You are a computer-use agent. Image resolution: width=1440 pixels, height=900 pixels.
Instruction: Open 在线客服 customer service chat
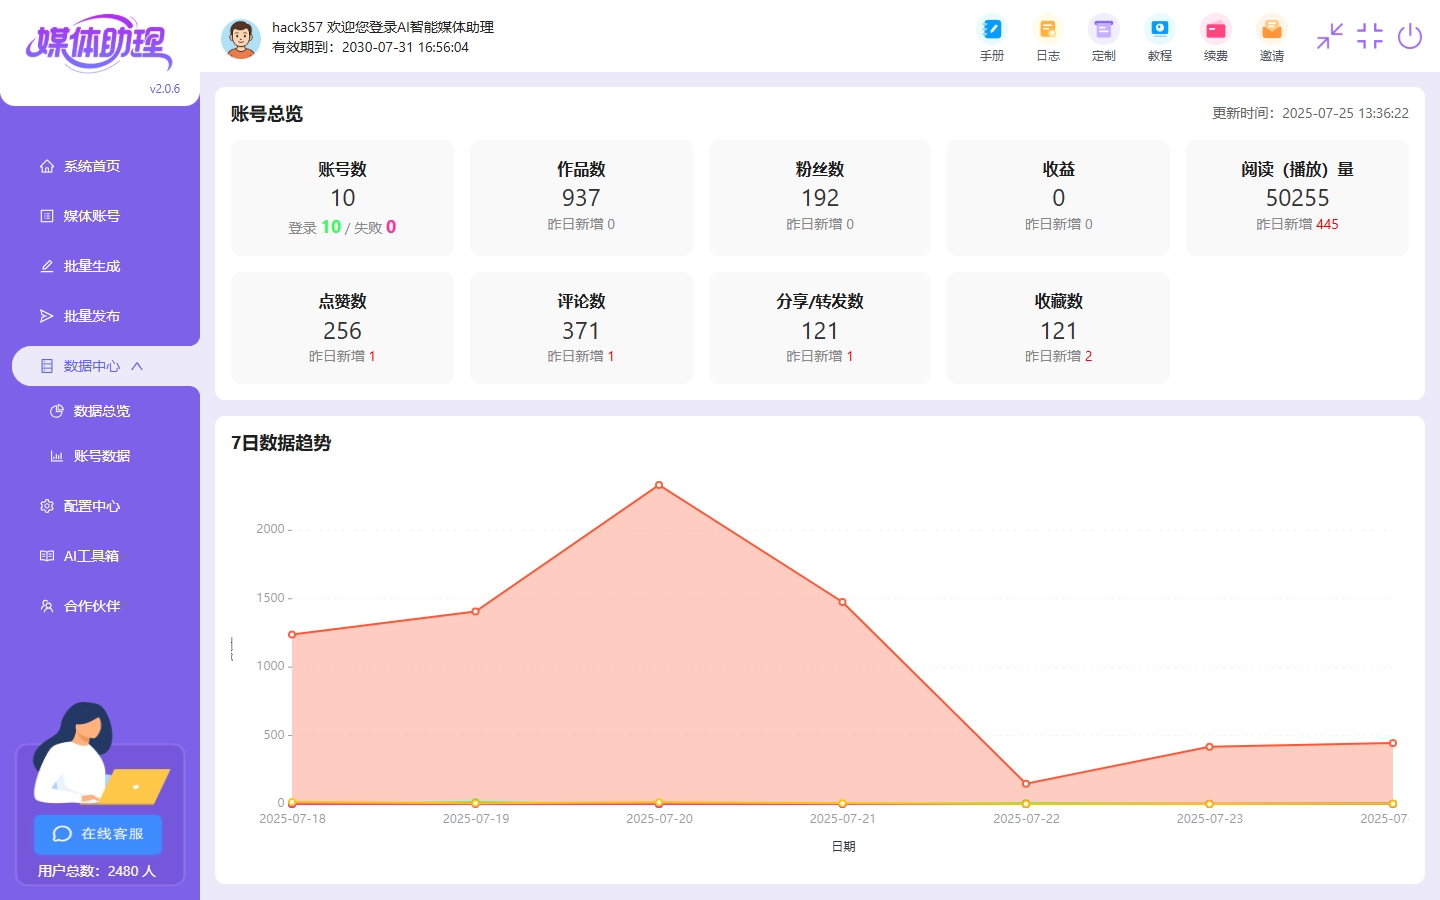[97, 834]
